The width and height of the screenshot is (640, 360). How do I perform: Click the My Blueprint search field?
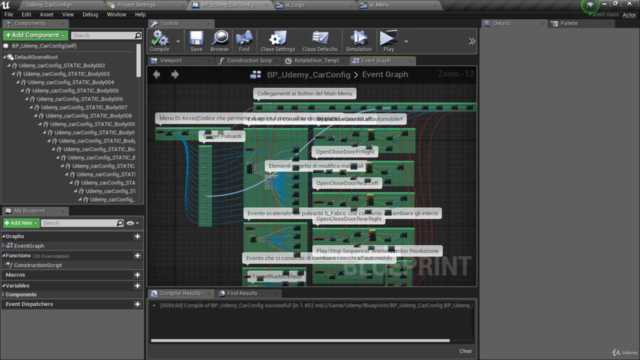79,223
